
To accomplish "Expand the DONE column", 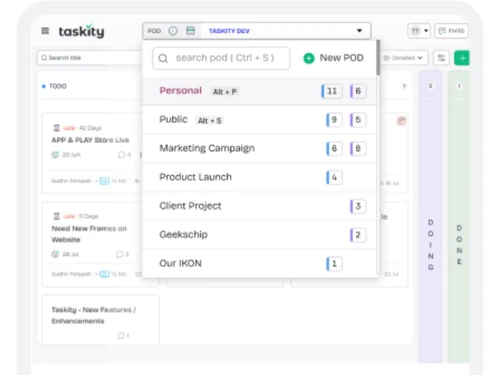I will pyautogui.click(x=459, y=217).
